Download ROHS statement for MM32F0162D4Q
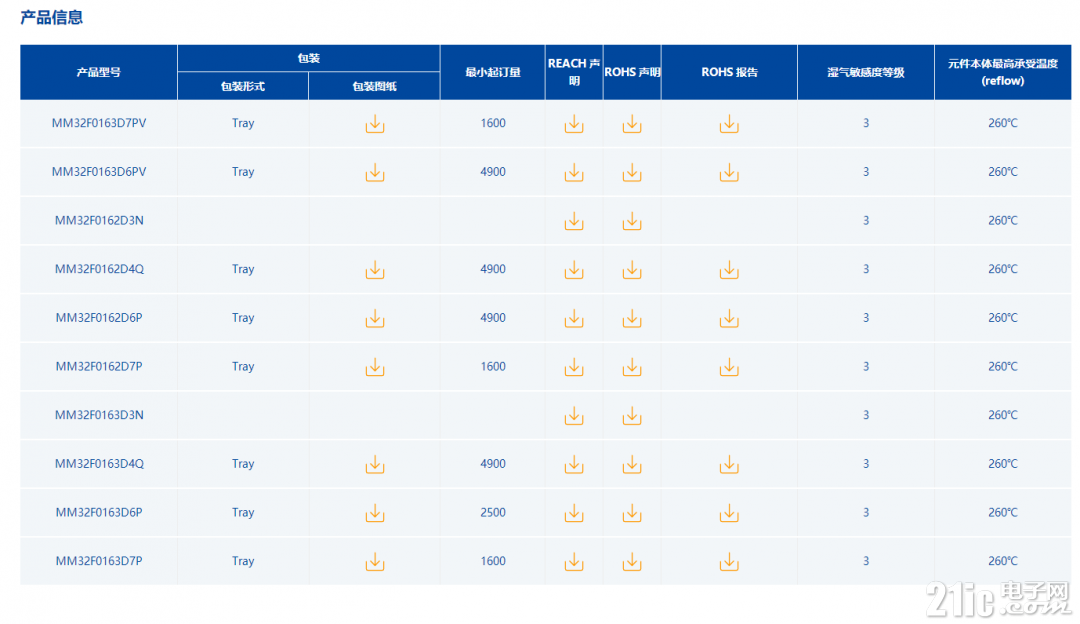The height and width of the screenshot is (624, 1080). pyautogui.click(x=632, y=271)
